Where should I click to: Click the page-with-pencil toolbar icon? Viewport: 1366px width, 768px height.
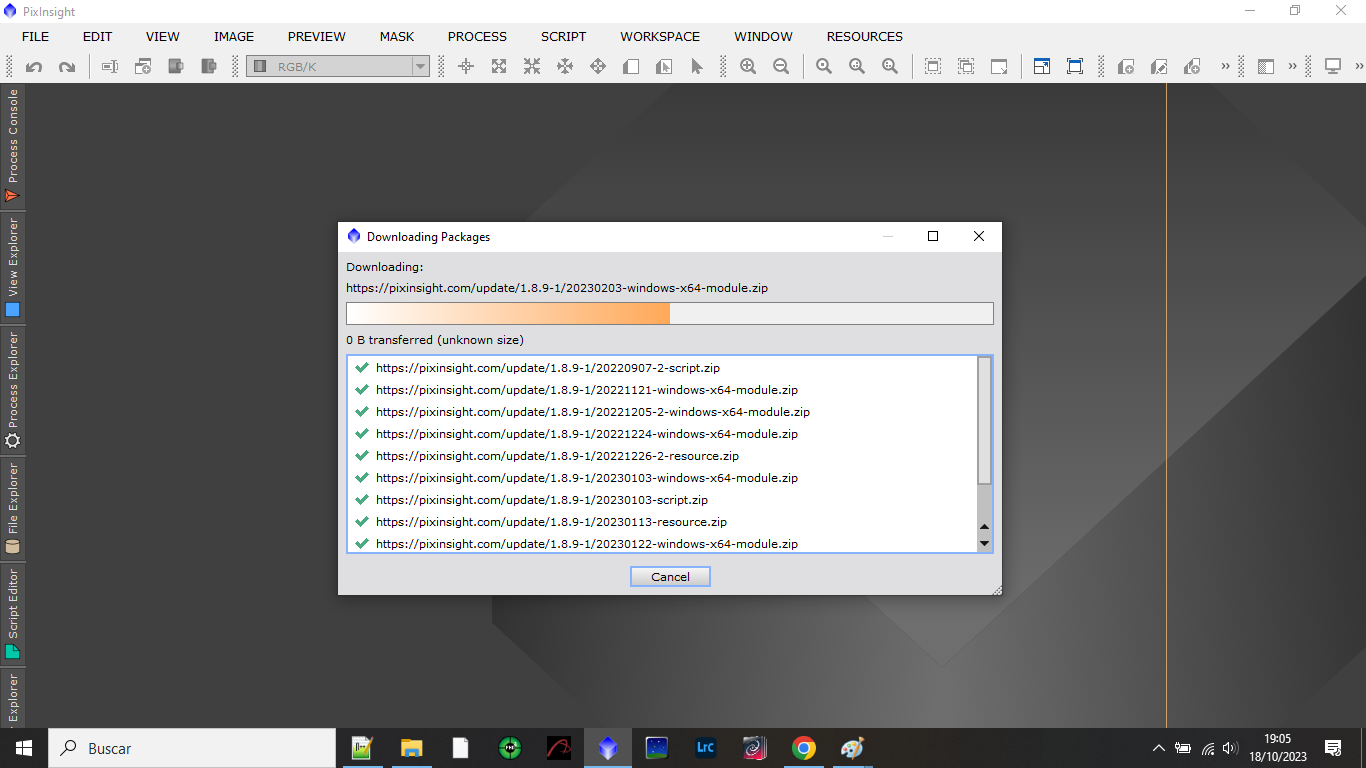1159,67
